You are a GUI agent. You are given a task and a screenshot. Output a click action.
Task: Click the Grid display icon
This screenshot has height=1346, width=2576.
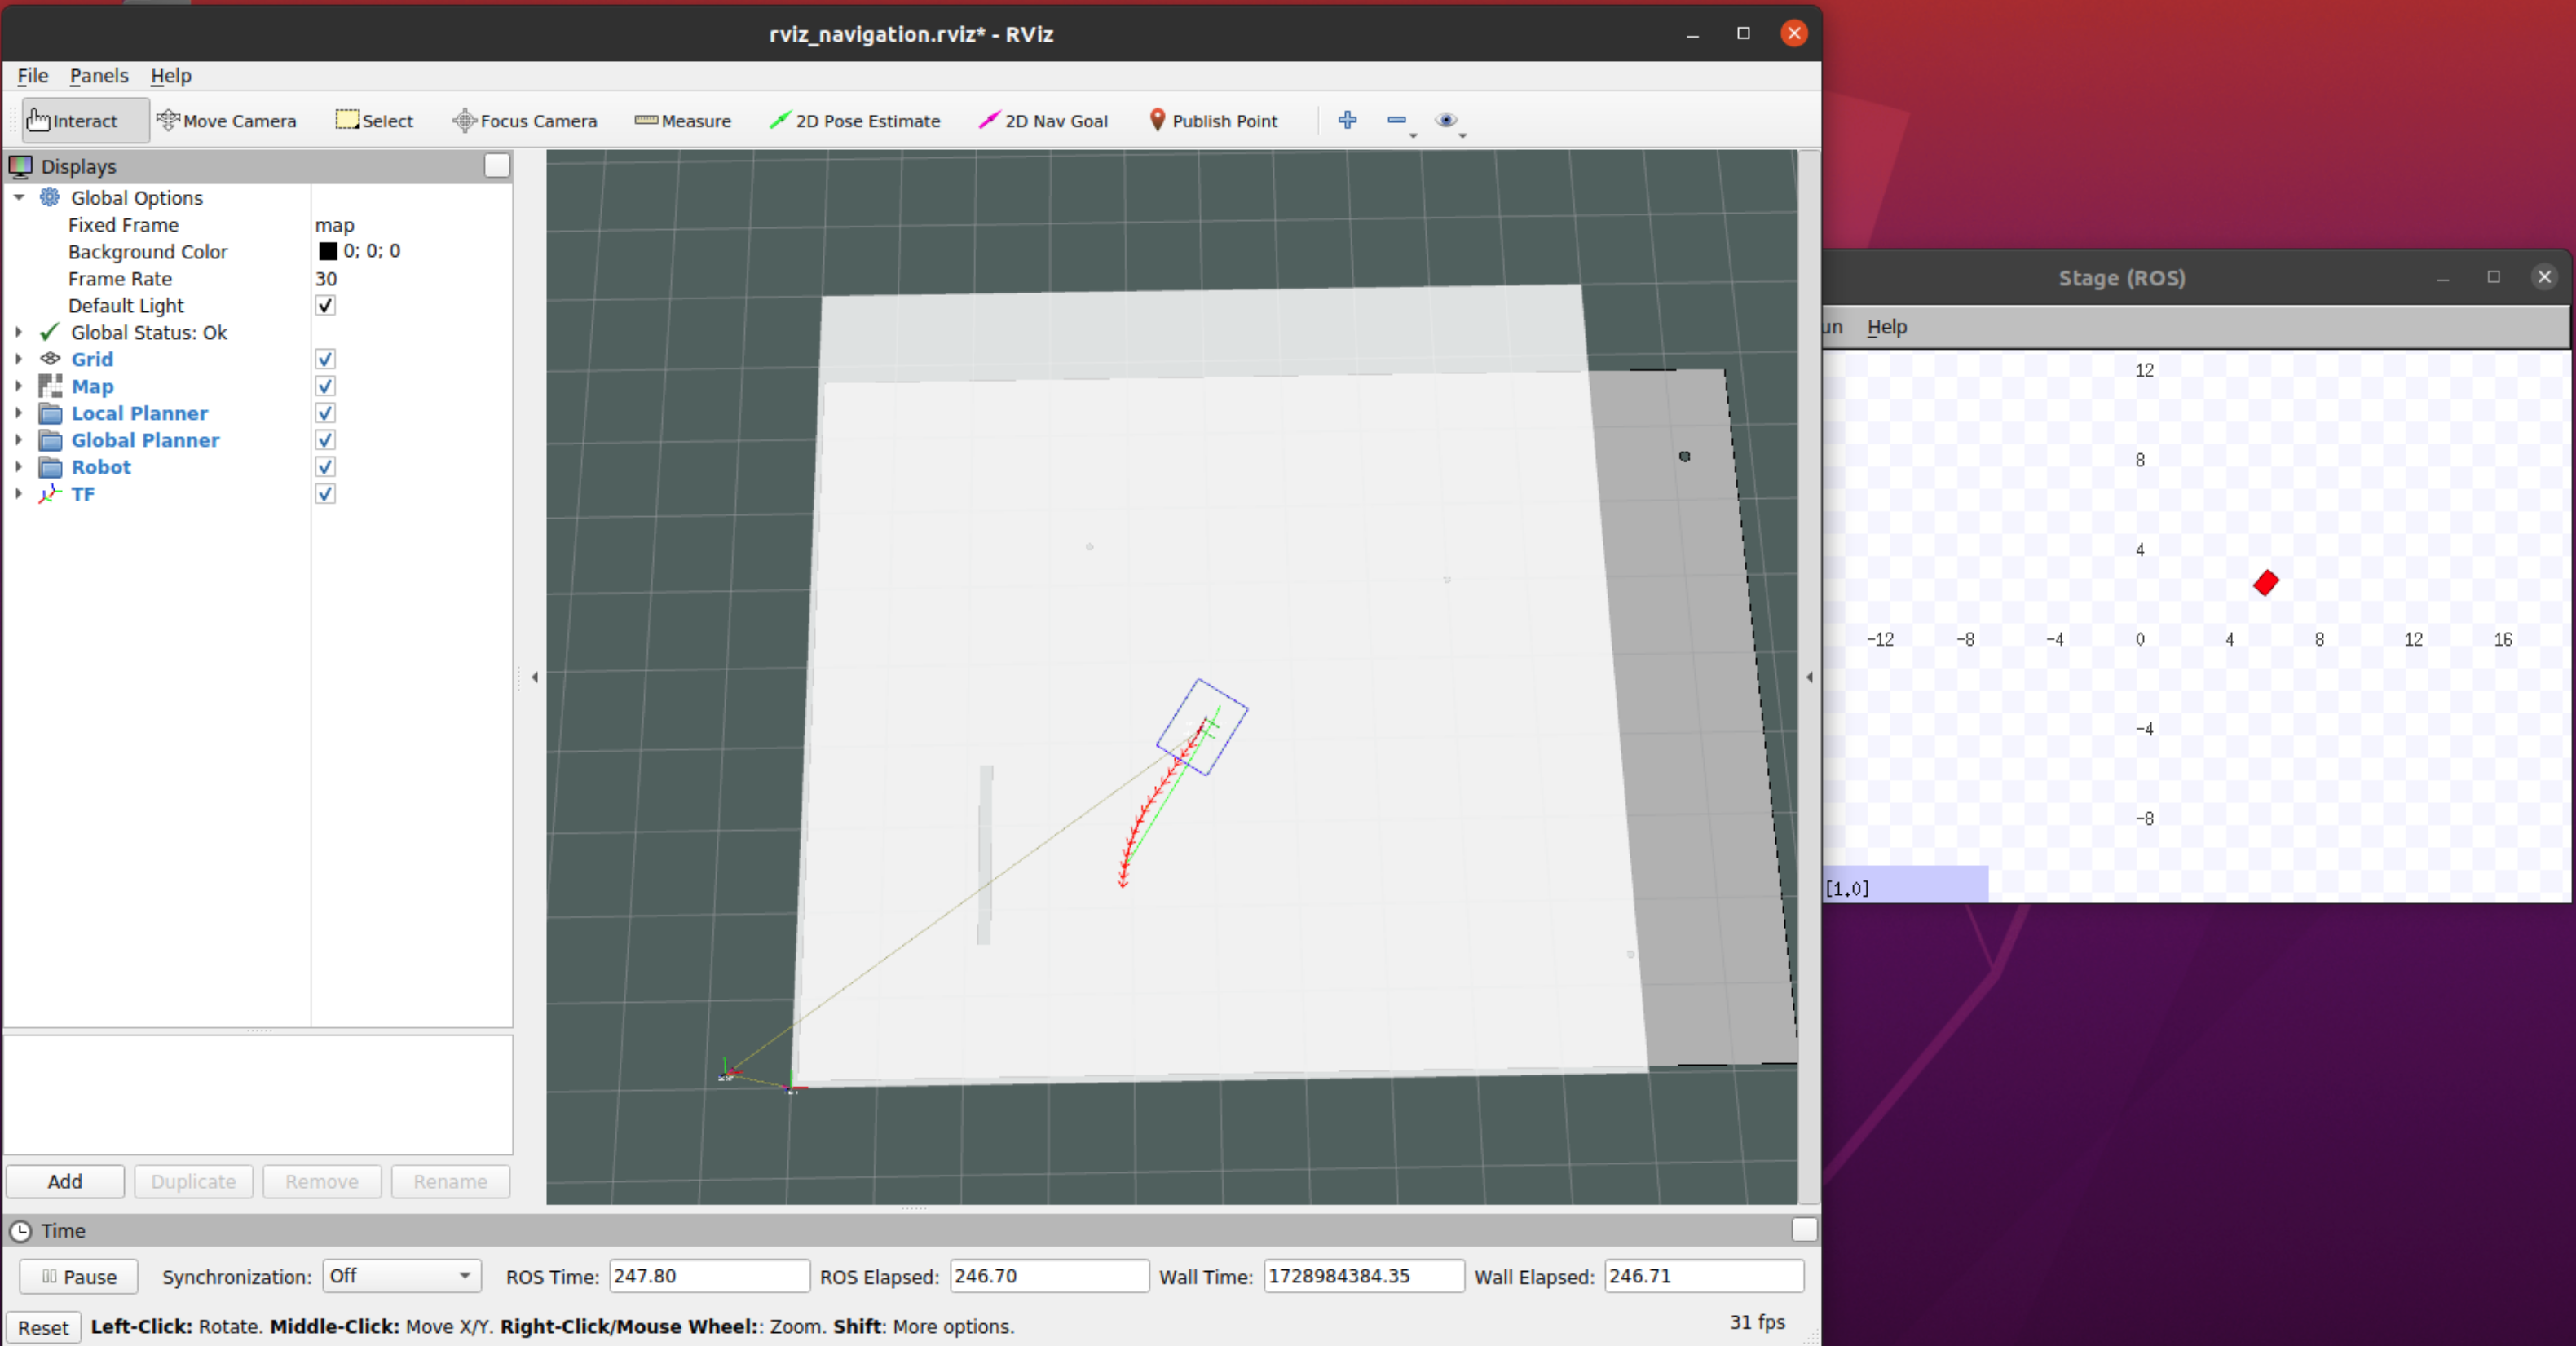[x=50, y=359]
